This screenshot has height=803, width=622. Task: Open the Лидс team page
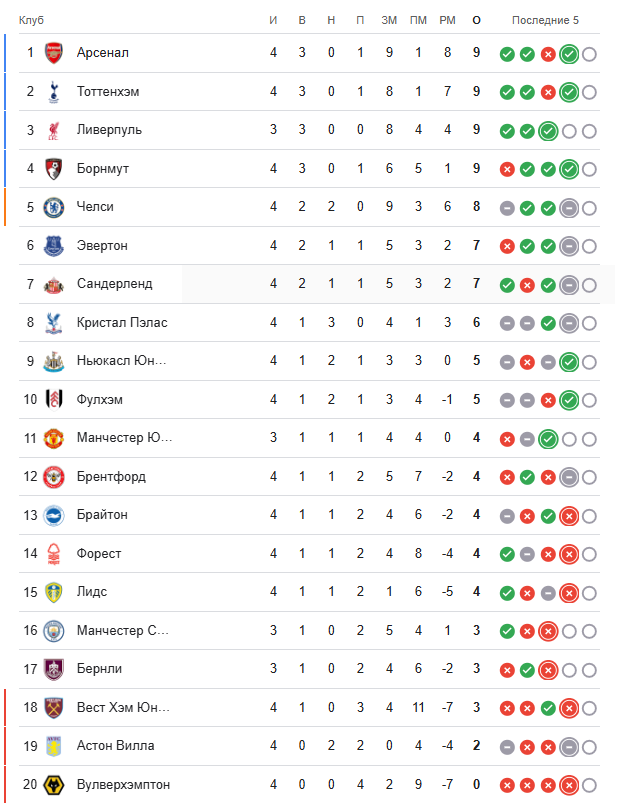pyautogui.click(x=92, y=592)
